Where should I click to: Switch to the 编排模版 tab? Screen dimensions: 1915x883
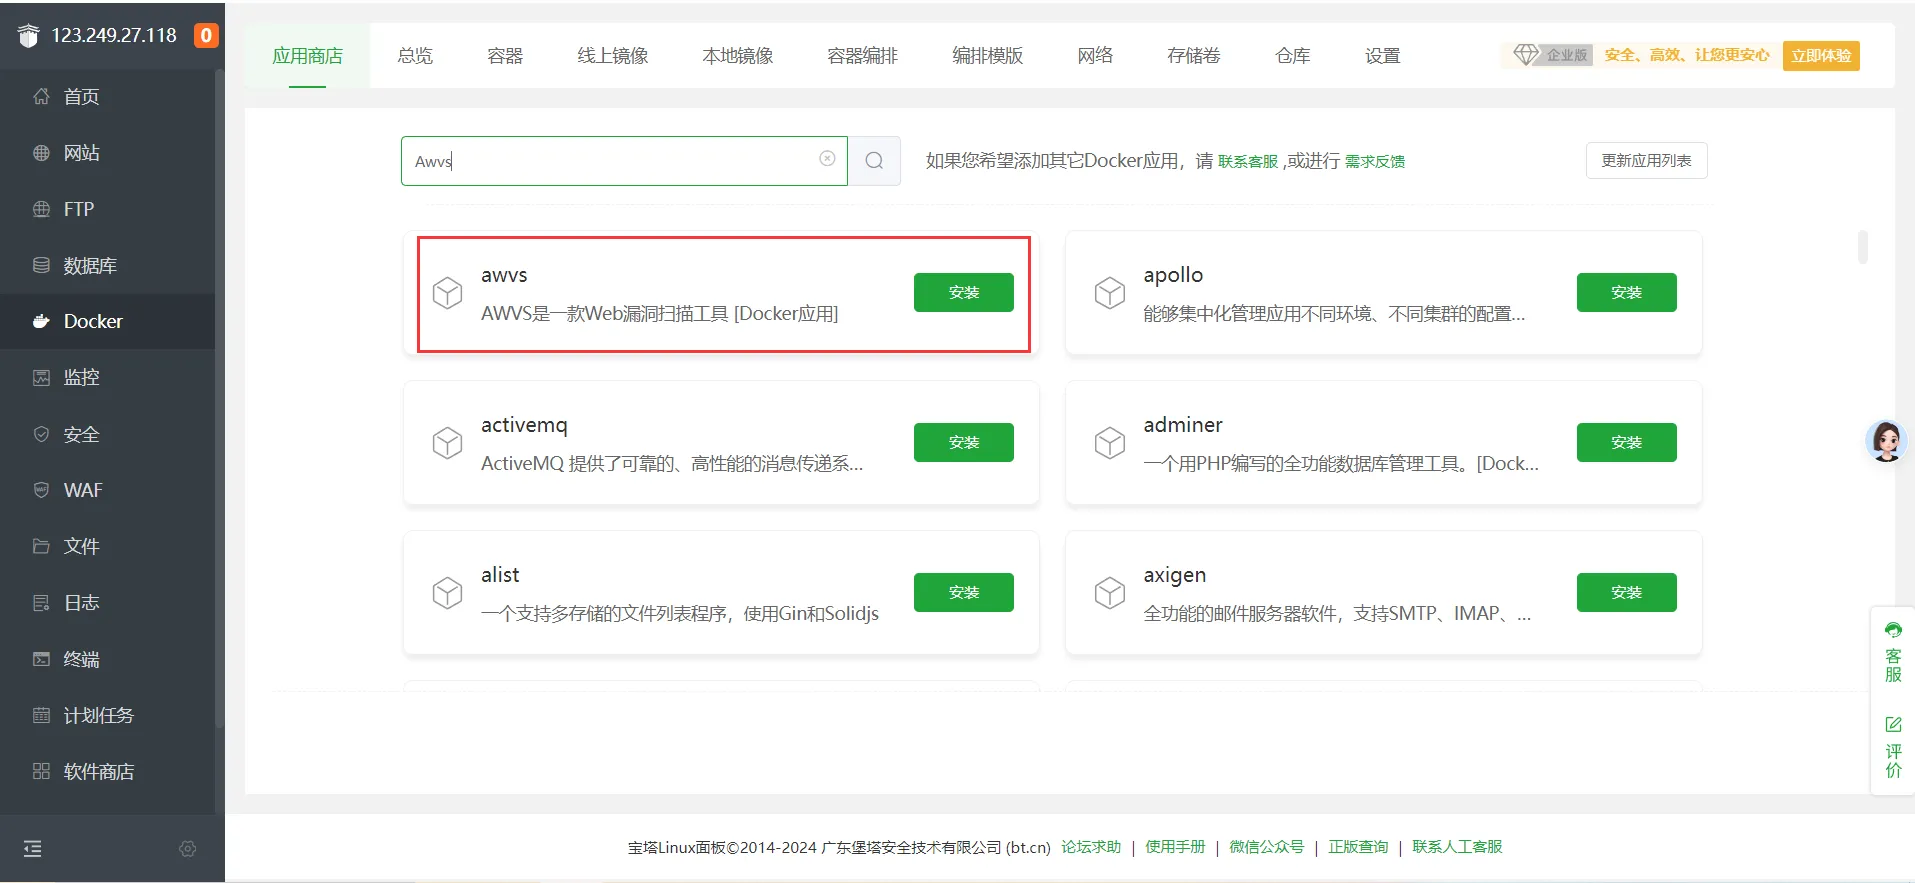pos(988,56)
